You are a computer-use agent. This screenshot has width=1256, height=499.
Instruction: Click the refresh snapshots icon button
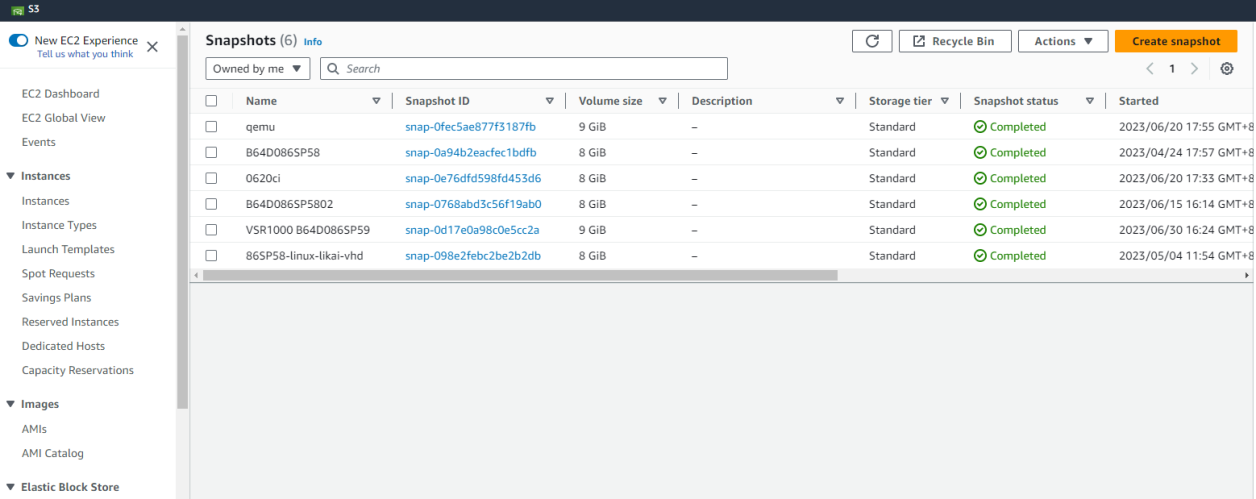click(x=872, y=41)
